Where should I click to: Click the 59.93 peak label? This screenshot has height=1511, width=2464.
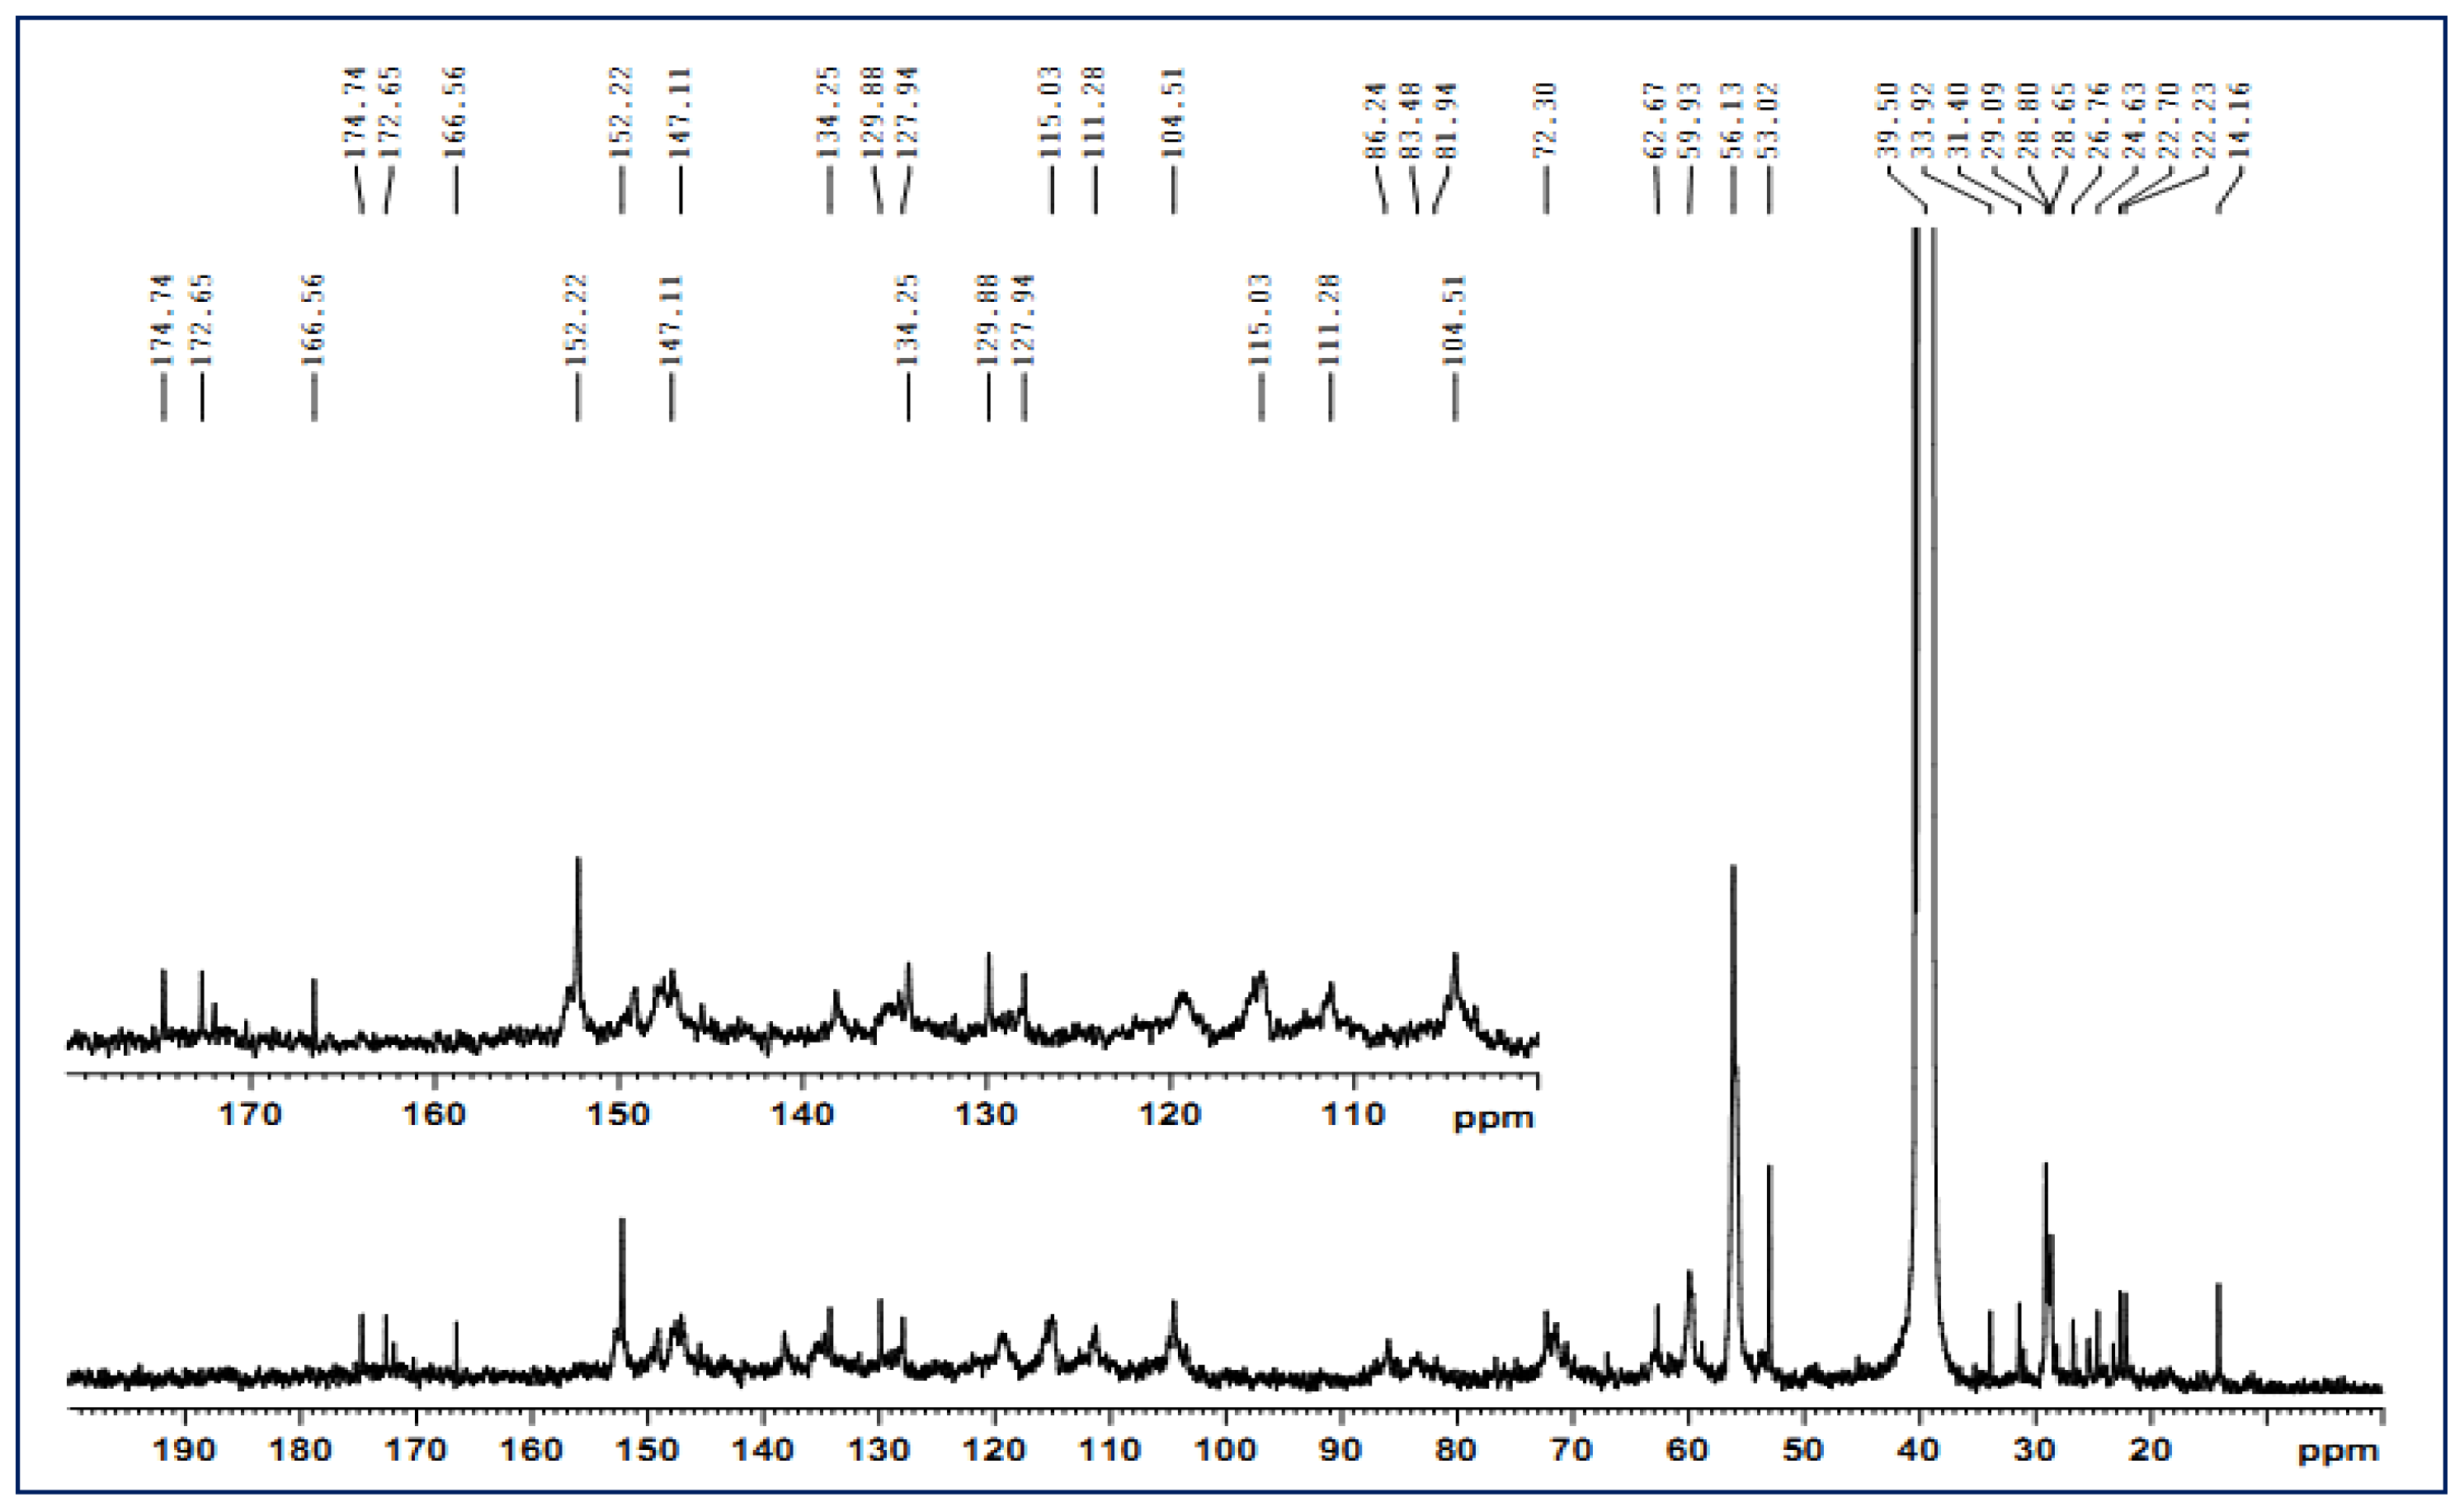pyautogui.click(x=1691, y=121)
